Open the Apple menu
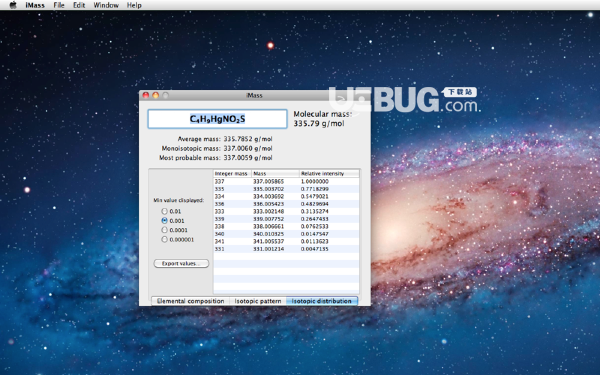Image resolution: width=600 pixels, height=375 pixels. (x=13, y=5)
